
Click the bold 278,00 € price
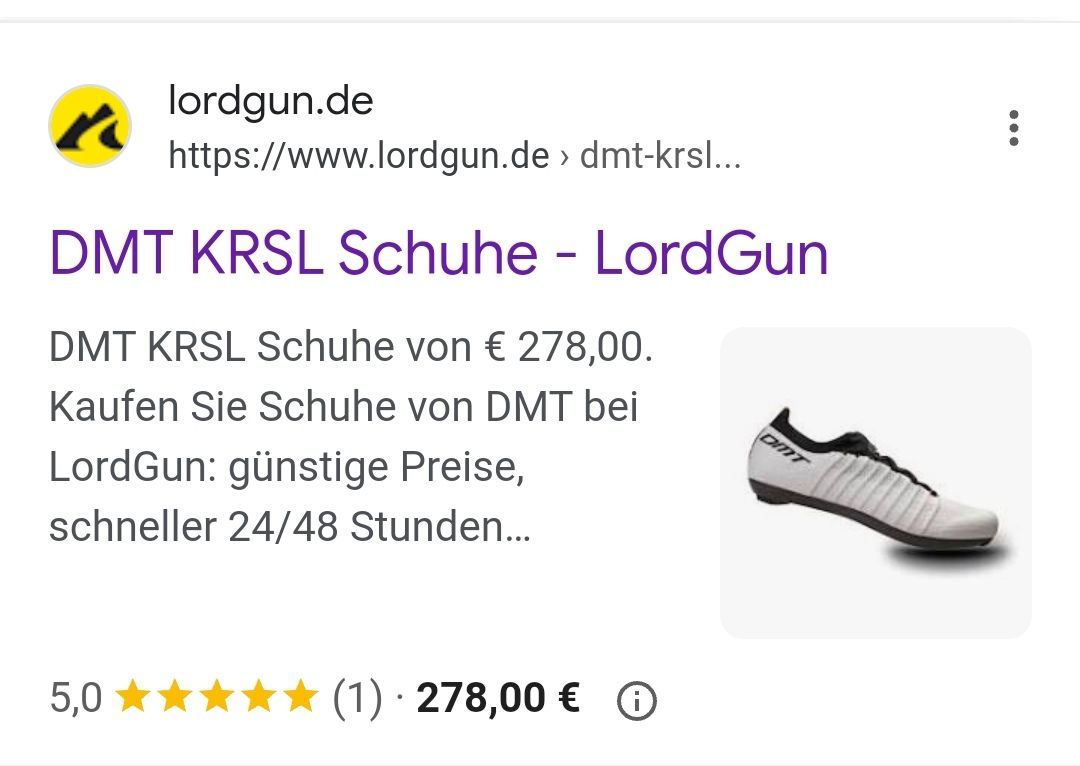point(498,698)
